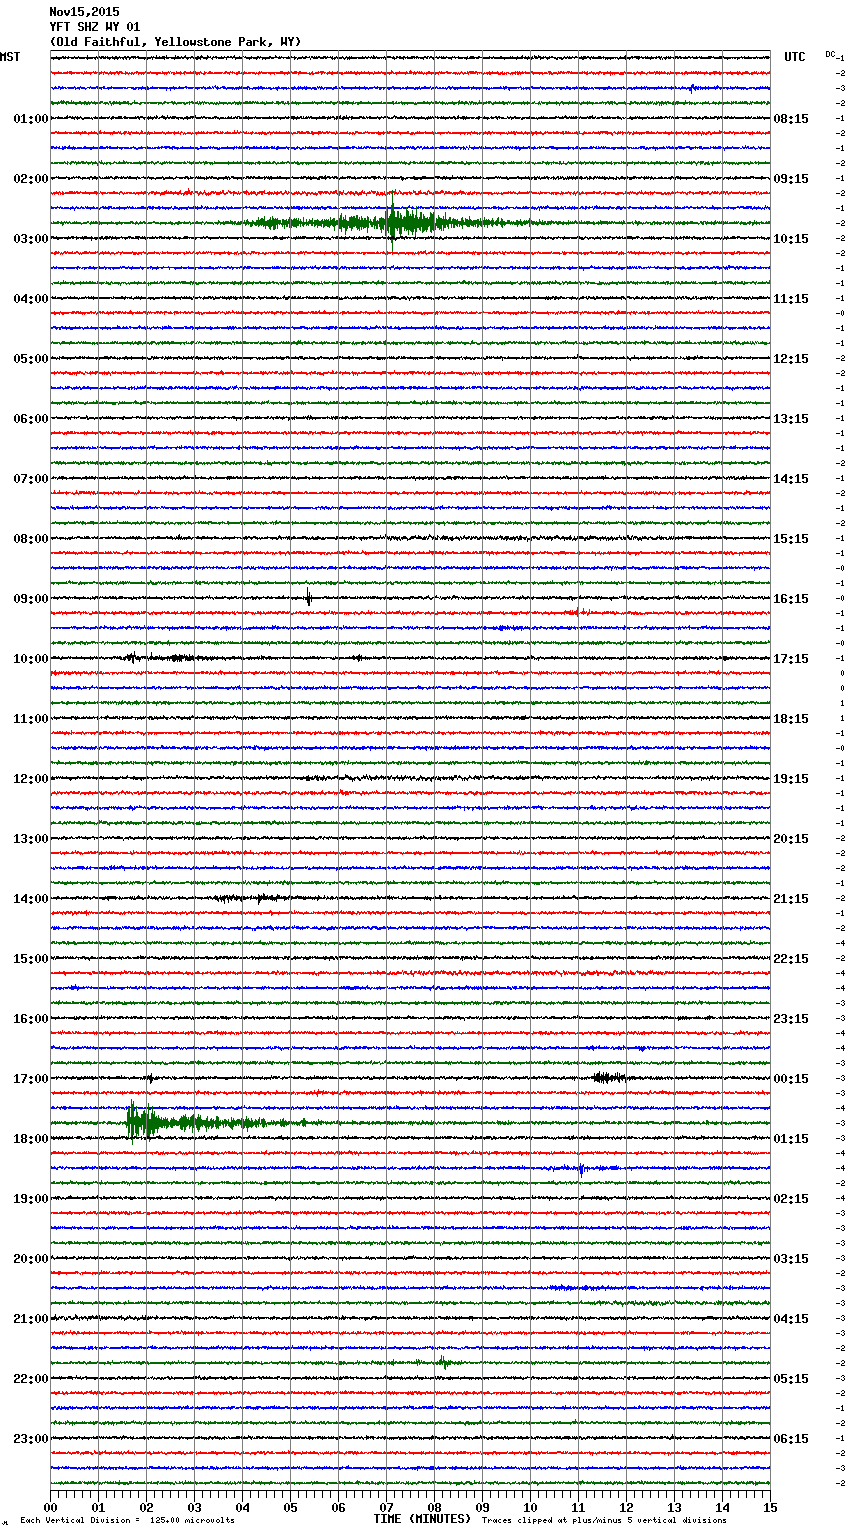Viewport: 850px width, 1534px height.
Task: Click the 12:15 UTC time label
Action: [791, 359]
